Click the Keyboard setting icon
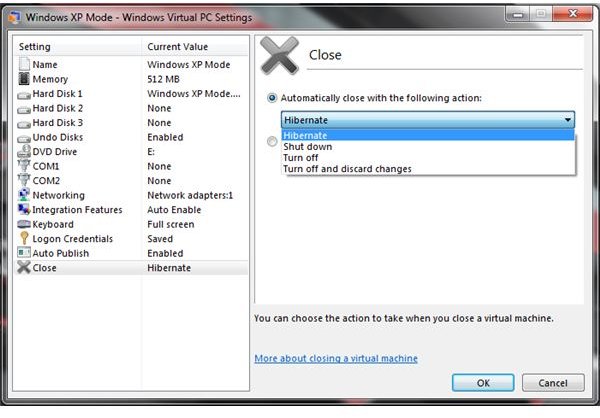 24,224
